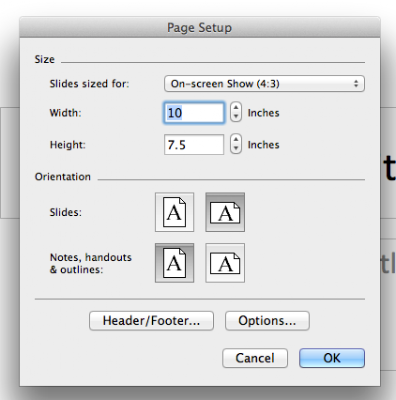
Task: Open the Options dialog
Action: pos(267,321)
